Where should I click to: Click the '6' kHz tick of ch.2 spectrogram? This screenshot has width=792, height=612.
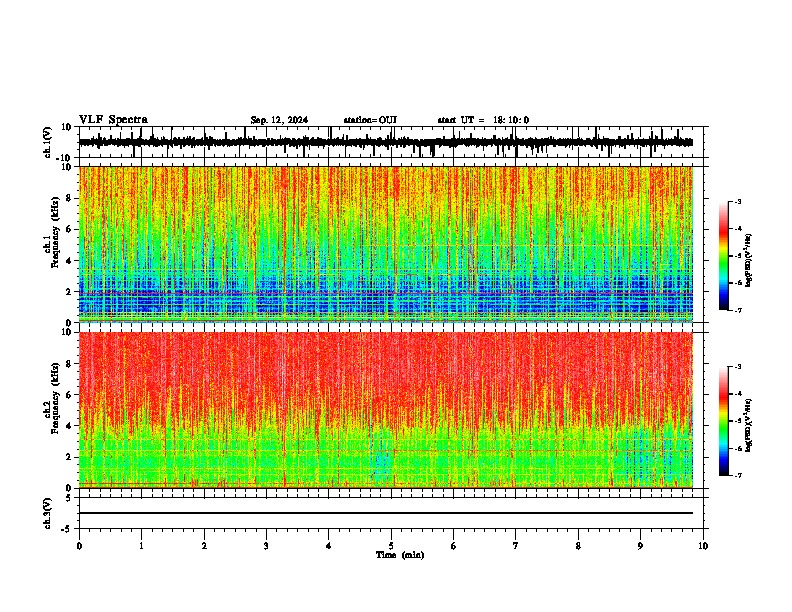(x=69, y=395)
